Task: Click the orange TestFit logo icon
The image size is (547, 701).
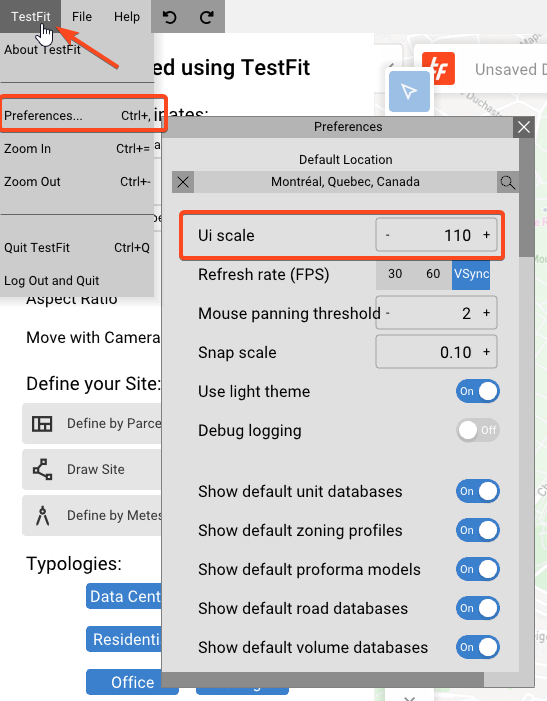Action: coord(438,68)
